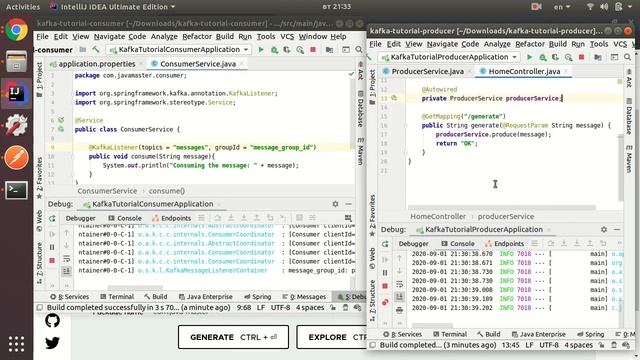The image size is (640, 360).
Task: Switch to ConsumerService.java tab
Action: 198,64
